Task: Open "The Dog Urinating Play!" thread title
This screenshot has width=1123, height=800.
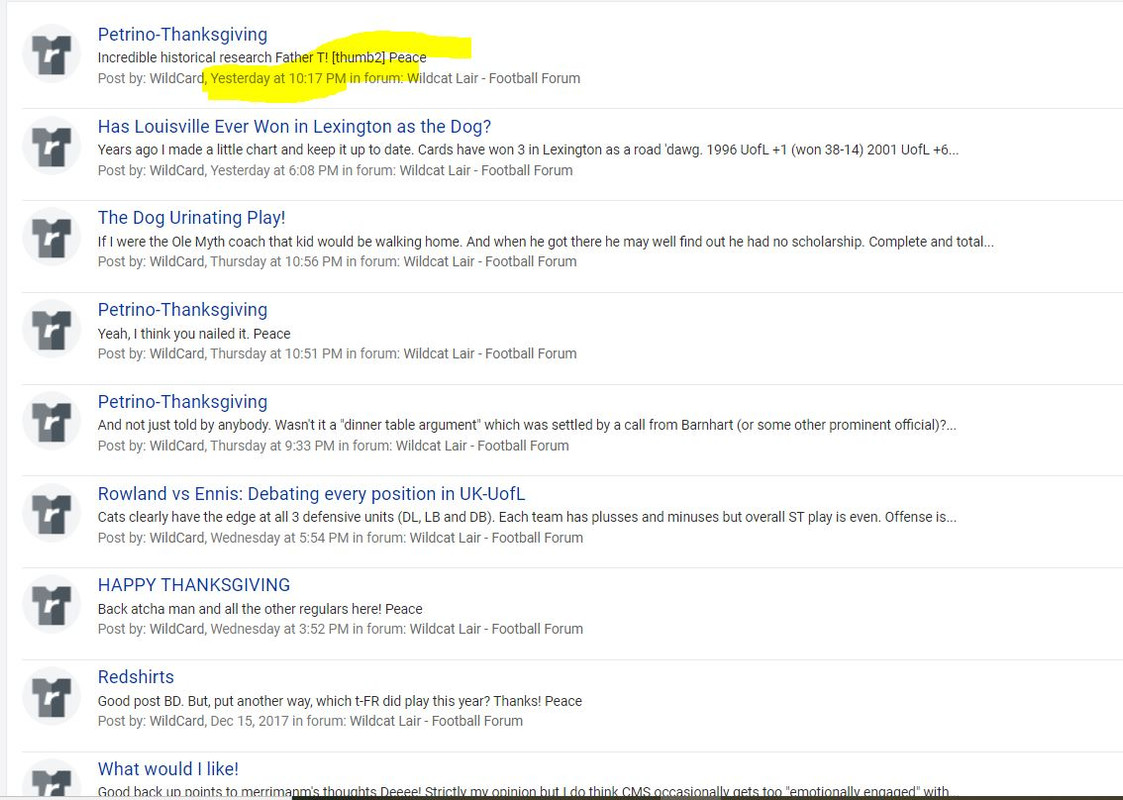Action: click(x=191, y=218)
